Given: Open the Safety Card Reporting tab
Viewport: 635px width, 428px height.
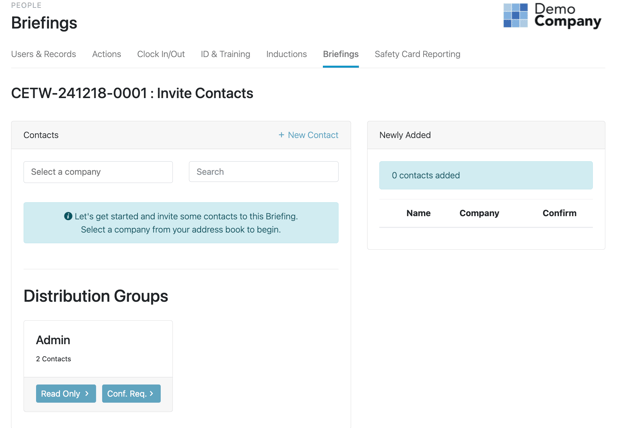Looking at the screenshot, I should click(418, 54).
